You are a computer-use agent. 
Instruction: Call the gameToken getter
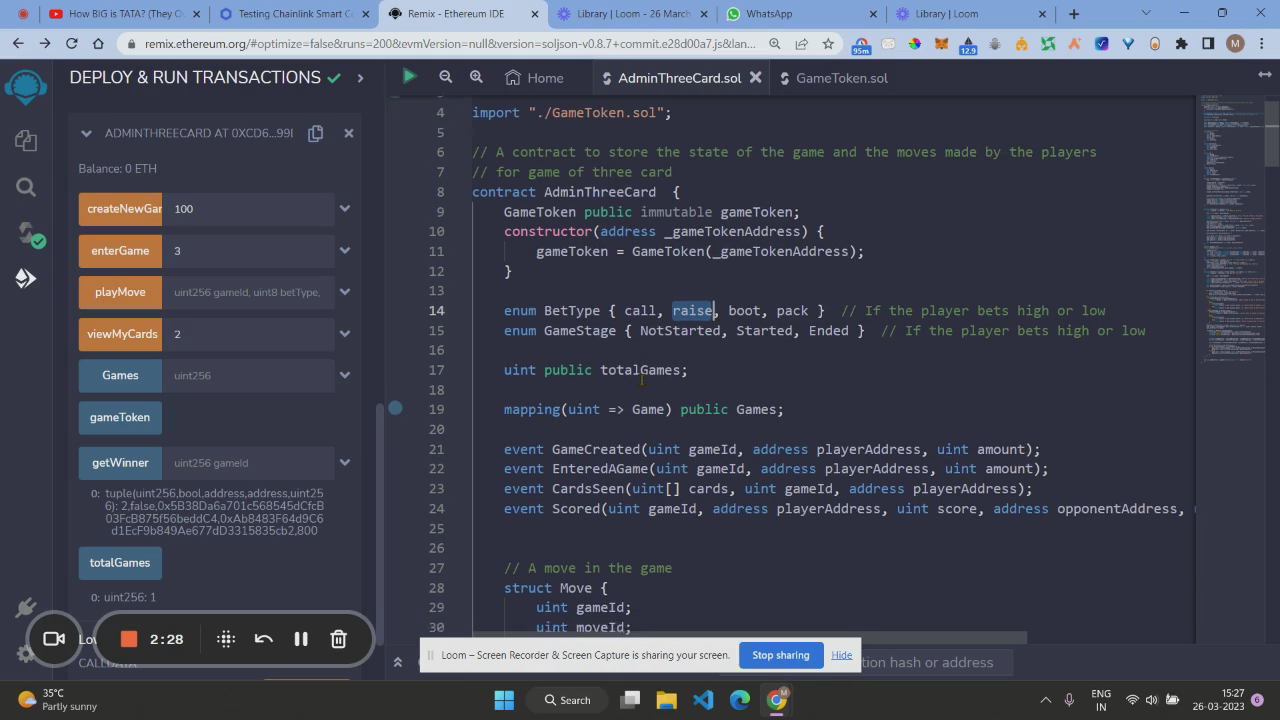pos(120,417)
